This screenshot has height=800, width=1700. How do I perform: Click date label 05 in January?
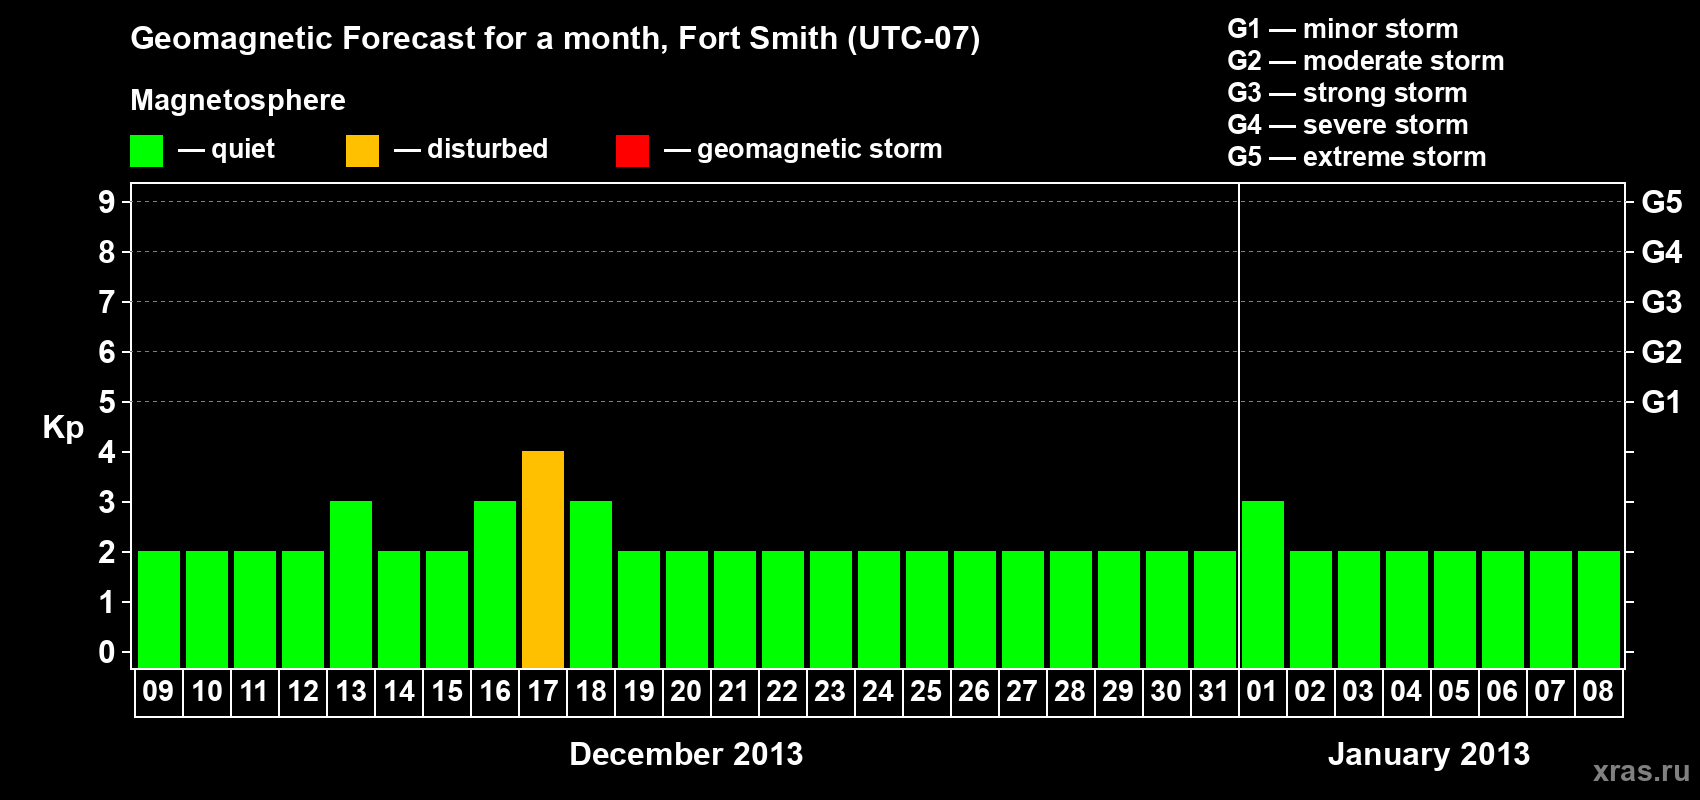pyautogui.click(x=1454, y=691)
